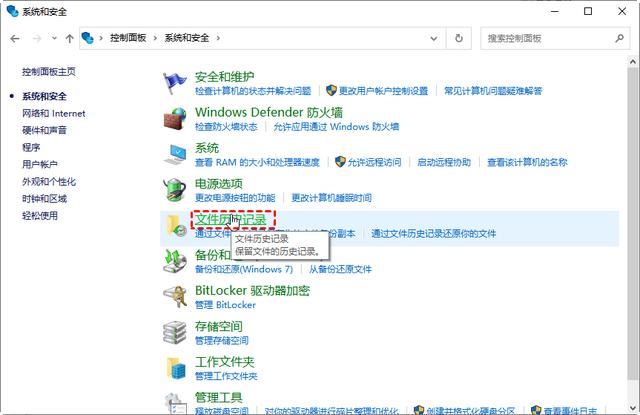Image resolution: width=640 pixels, height=415 pixels.
Task: Expand chevron before 控制面板 in breadcrumb
Action: 101,38
